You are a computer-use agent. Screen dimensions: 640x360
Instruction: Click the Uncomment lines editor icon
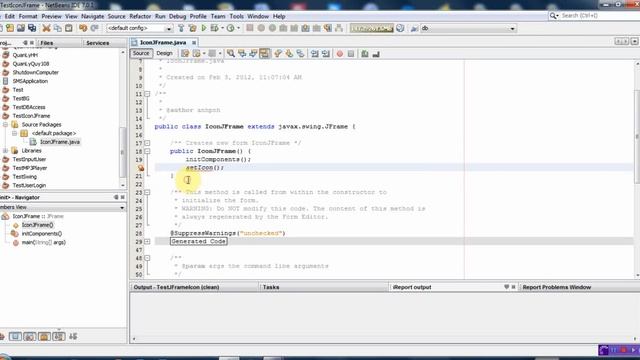click(x=376, y=53)
